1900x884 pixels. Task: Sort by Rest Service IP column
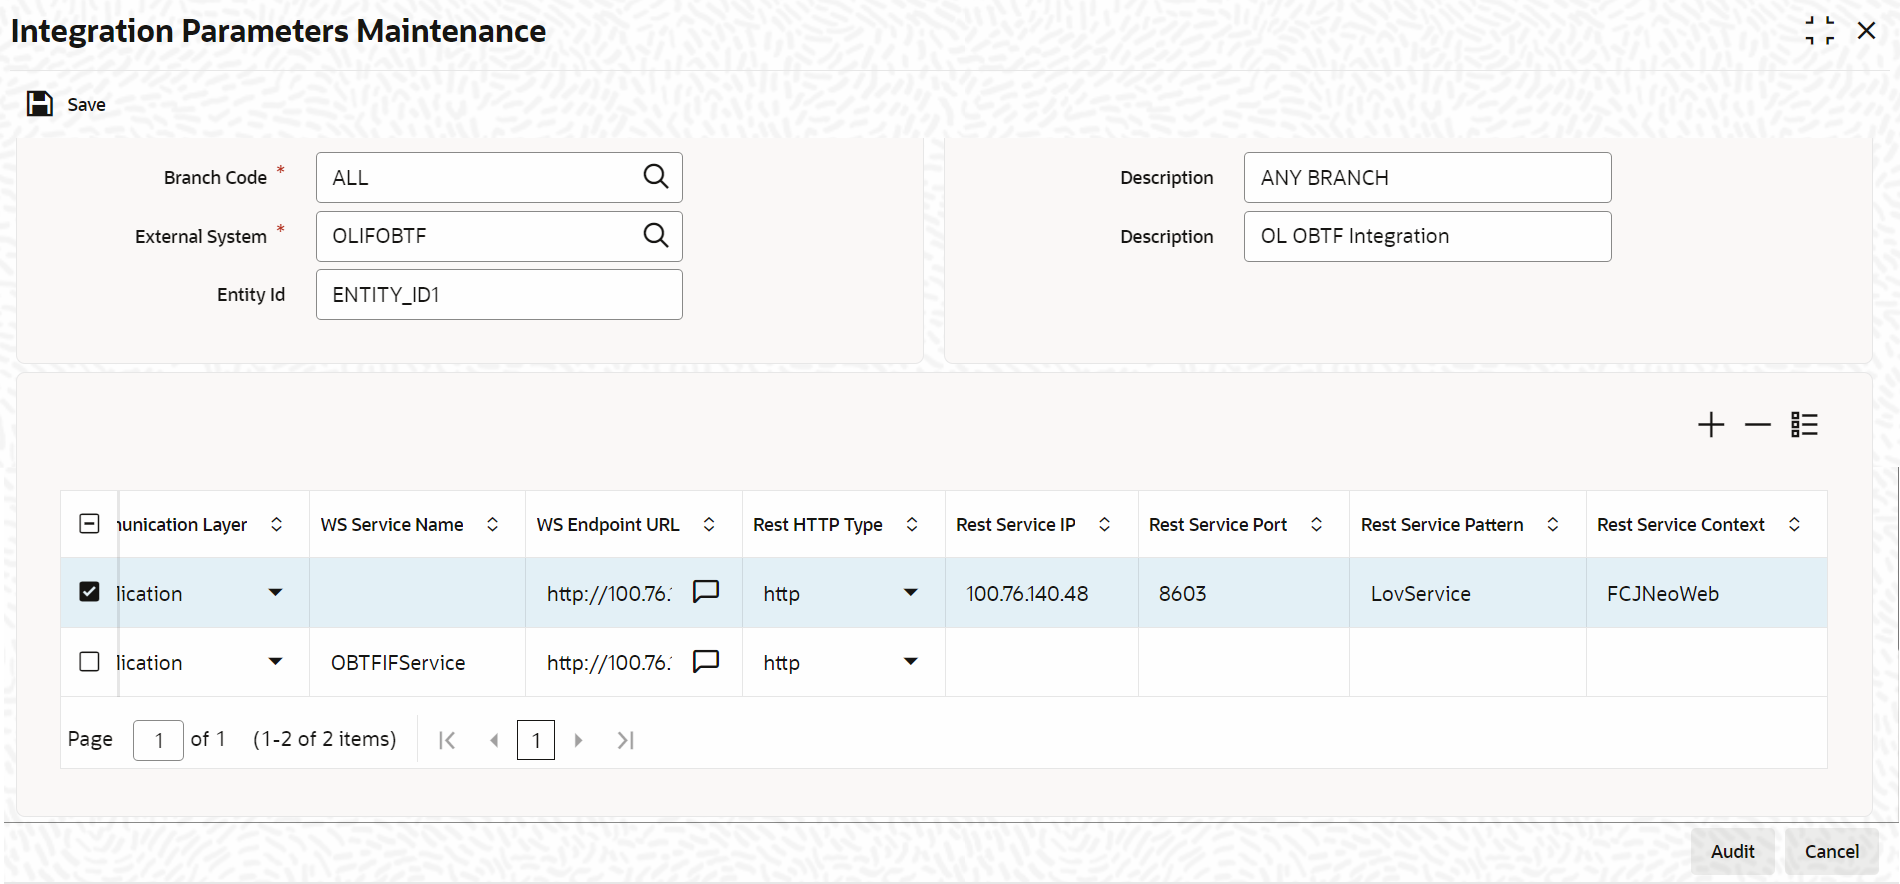[1105, 524]
